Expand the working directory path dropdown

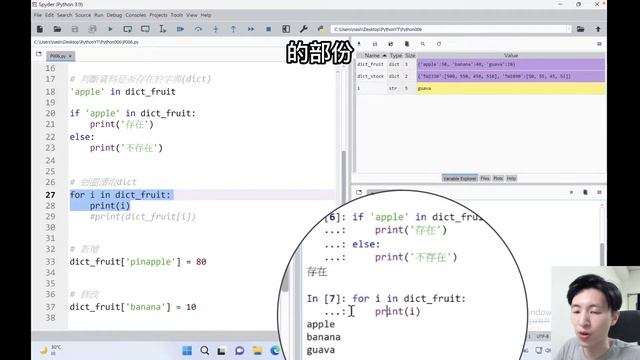[568, 29]
